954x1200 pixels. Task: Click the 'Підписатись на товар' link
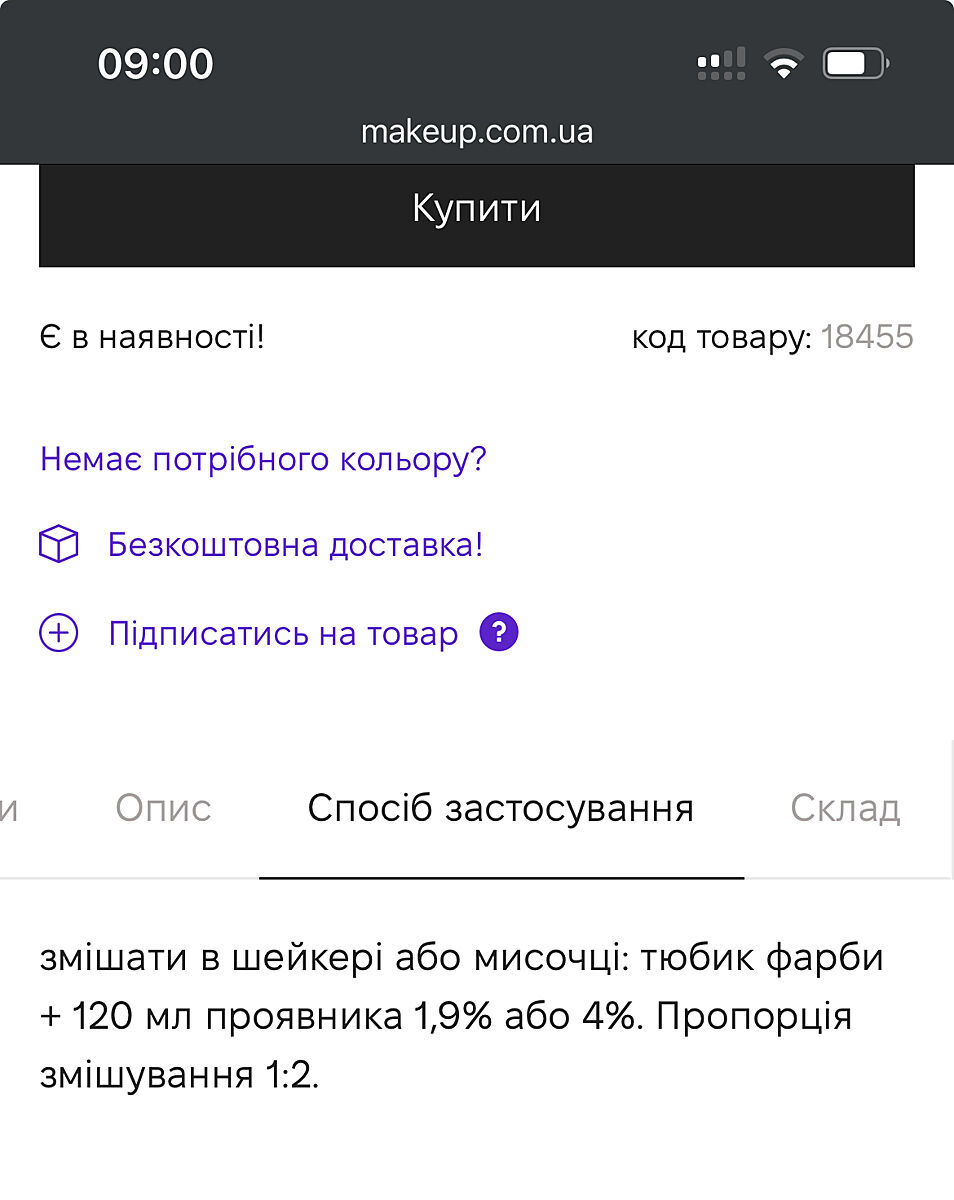[x=283, y=634]
